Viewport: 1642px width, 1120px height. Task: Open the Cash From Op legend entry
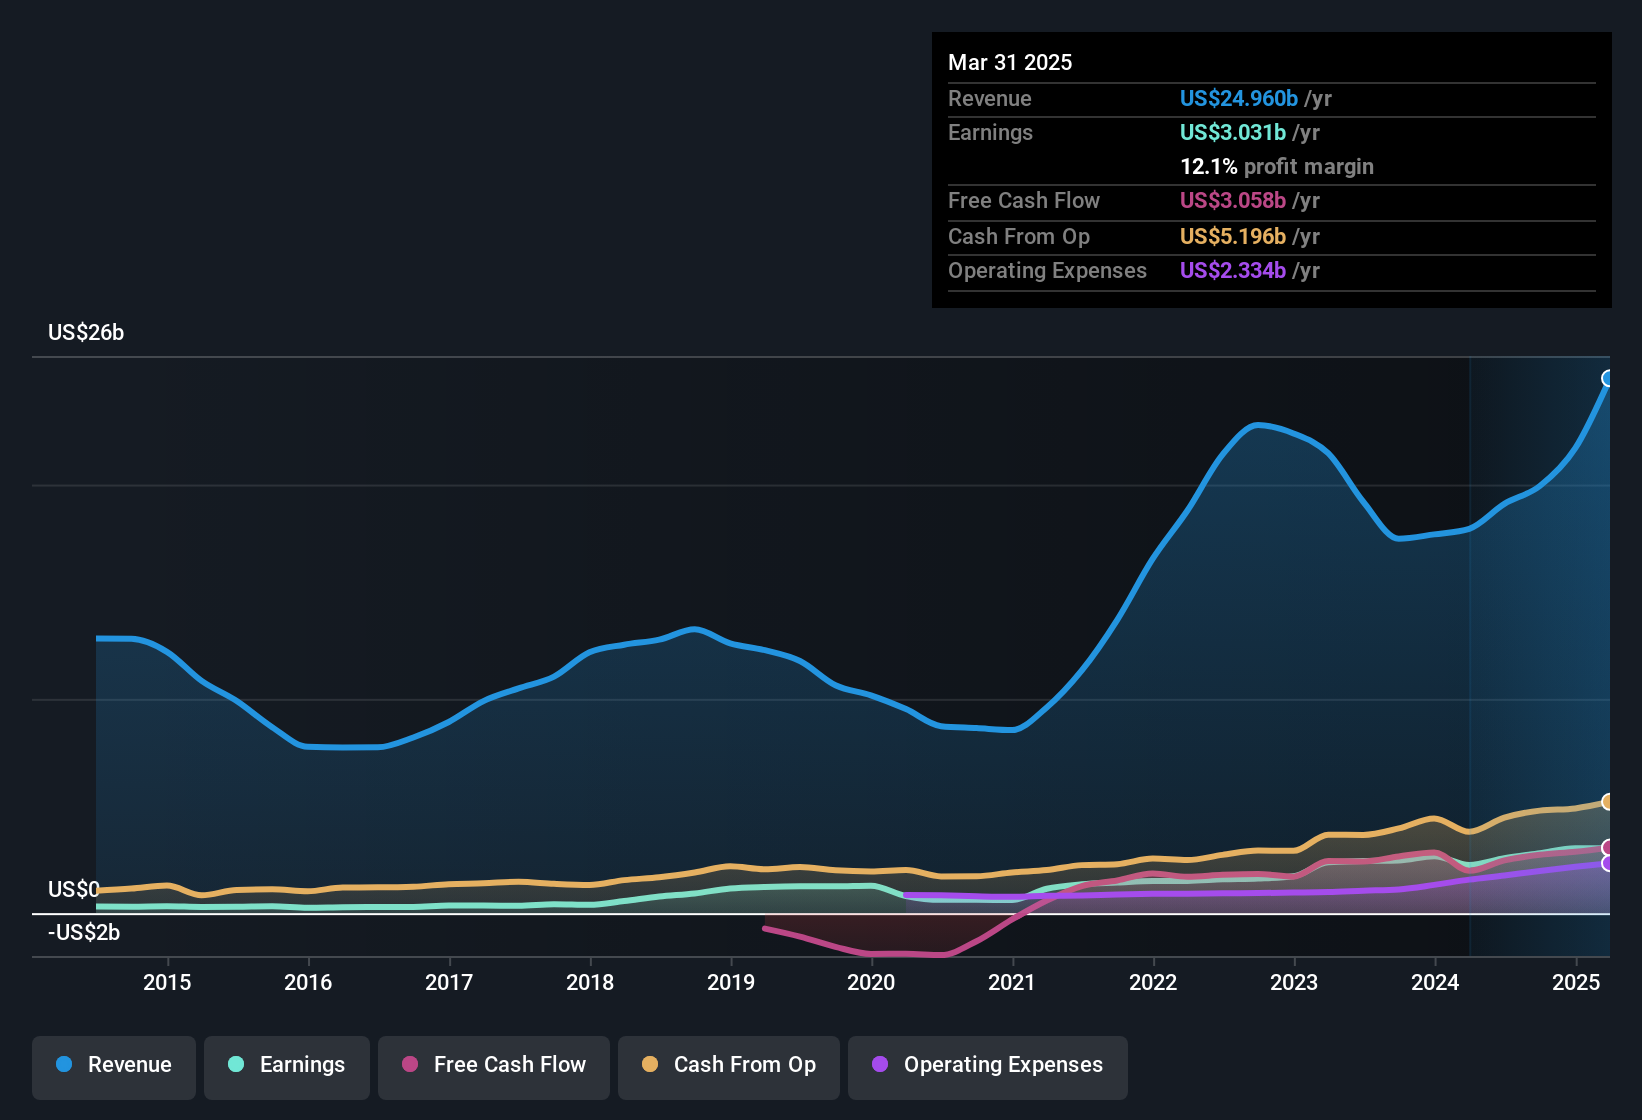(x=728, y=1065)
